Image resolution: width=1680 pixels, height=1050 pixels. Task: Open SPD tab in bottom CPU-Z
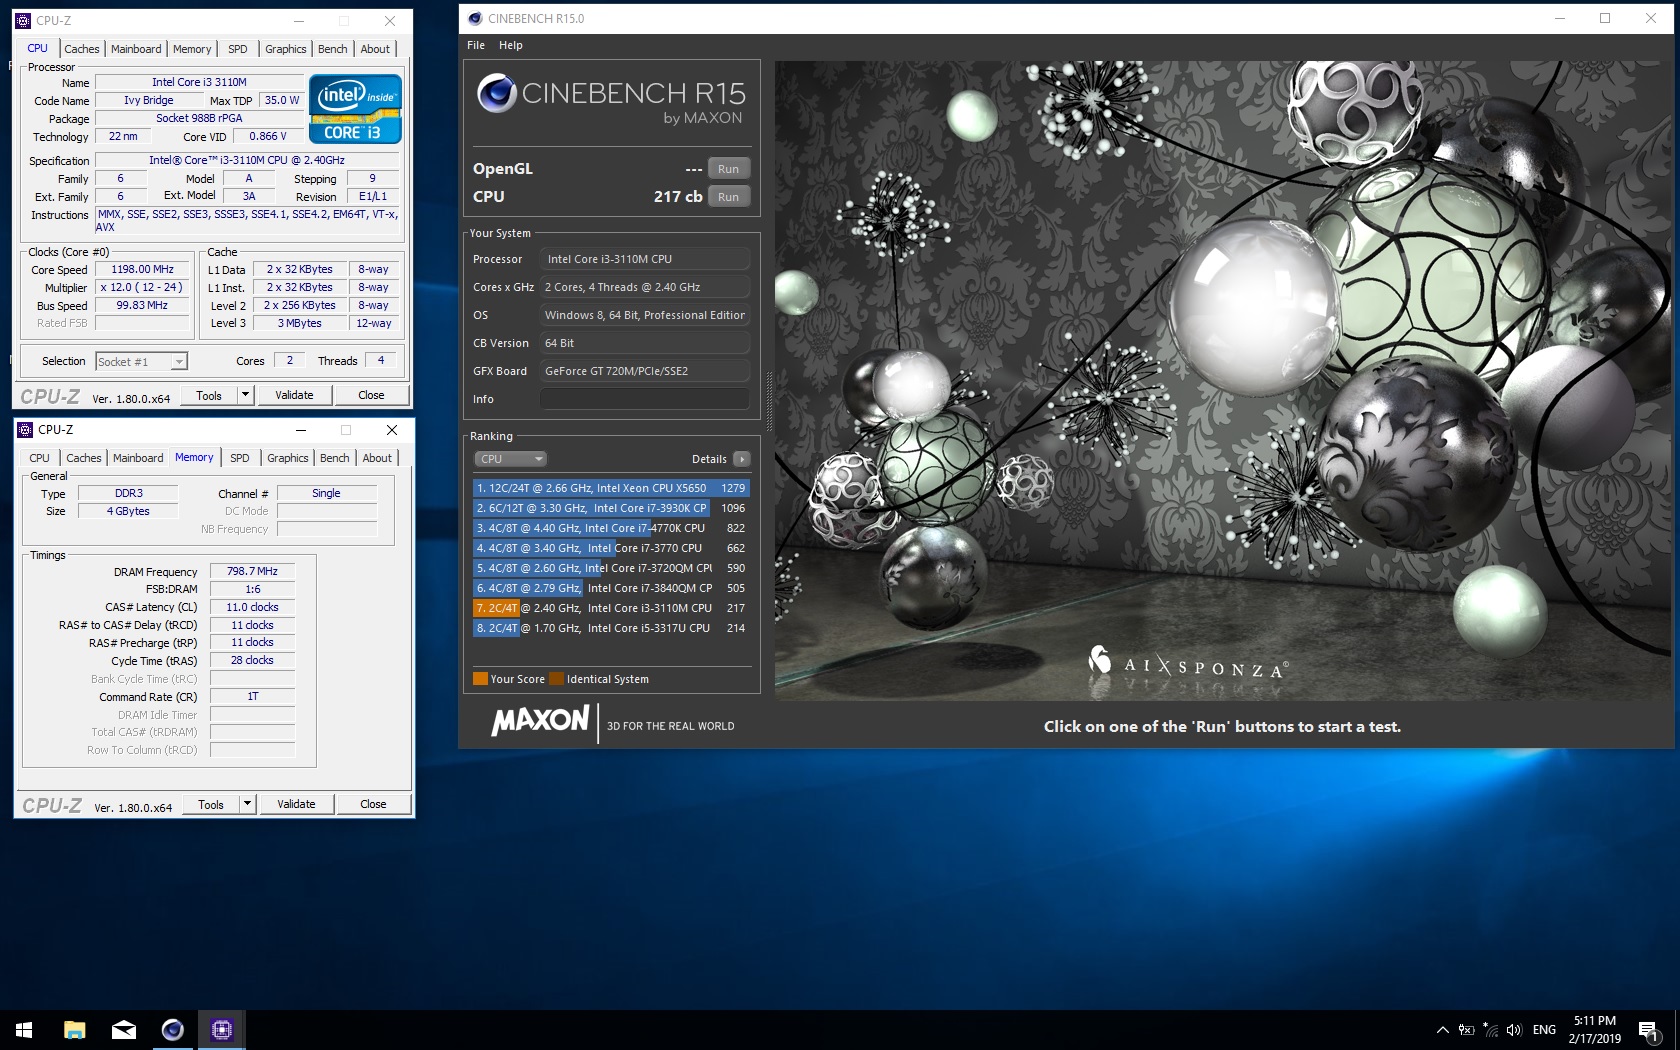pos(240,458)
